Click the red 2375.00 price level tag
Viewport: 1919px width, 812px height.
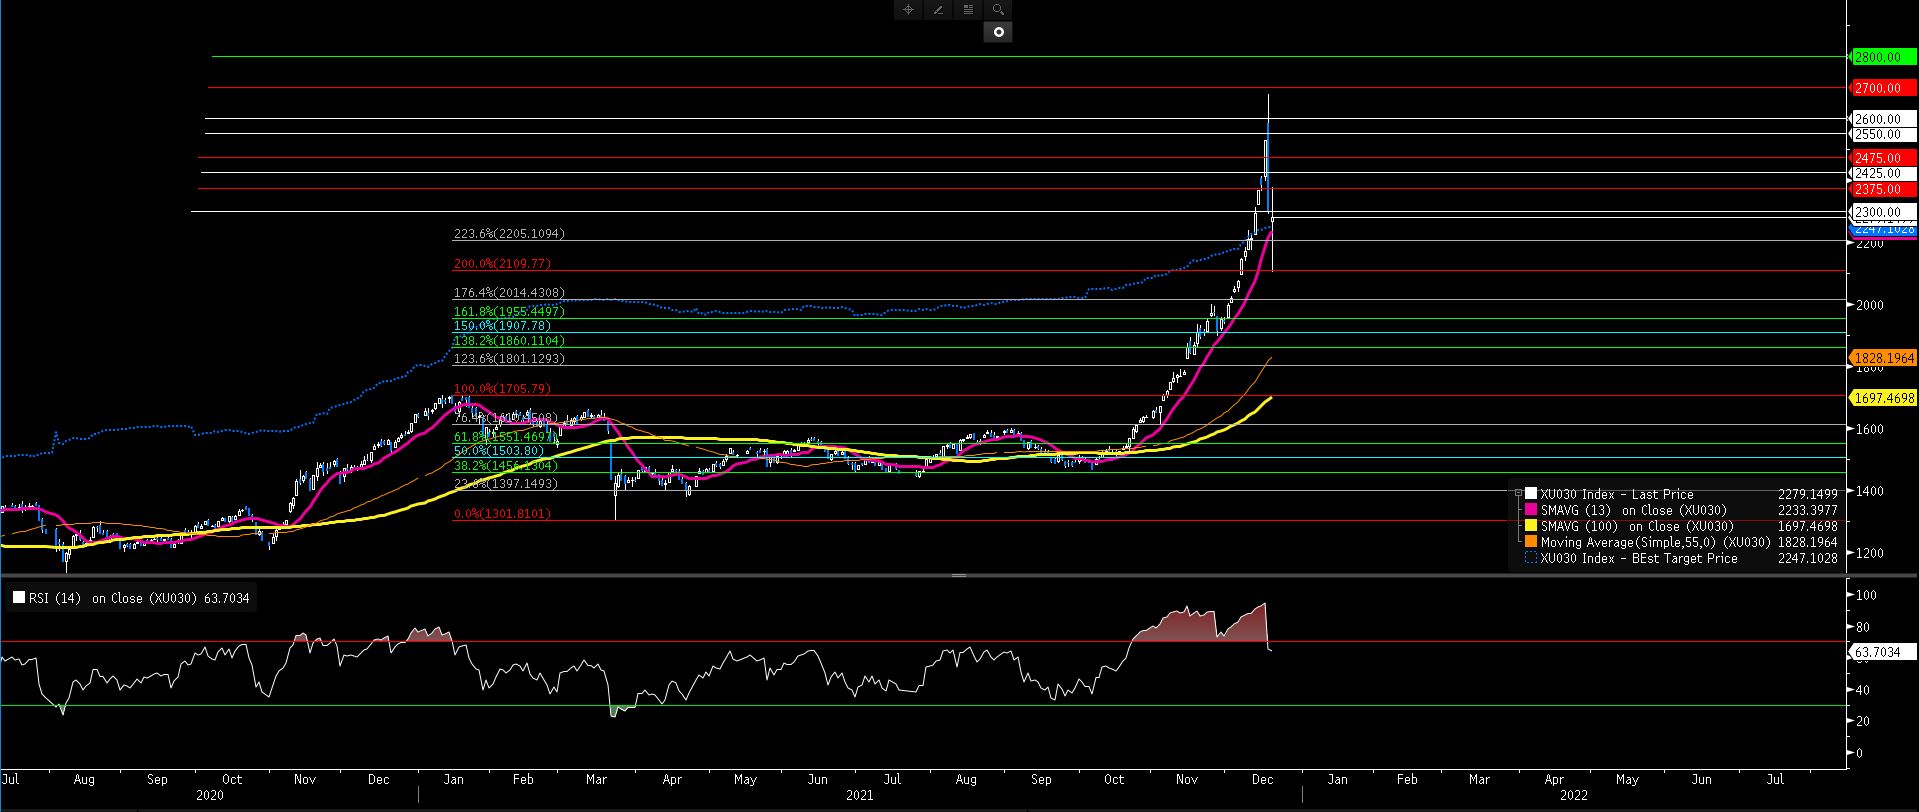coord(1883,189)
